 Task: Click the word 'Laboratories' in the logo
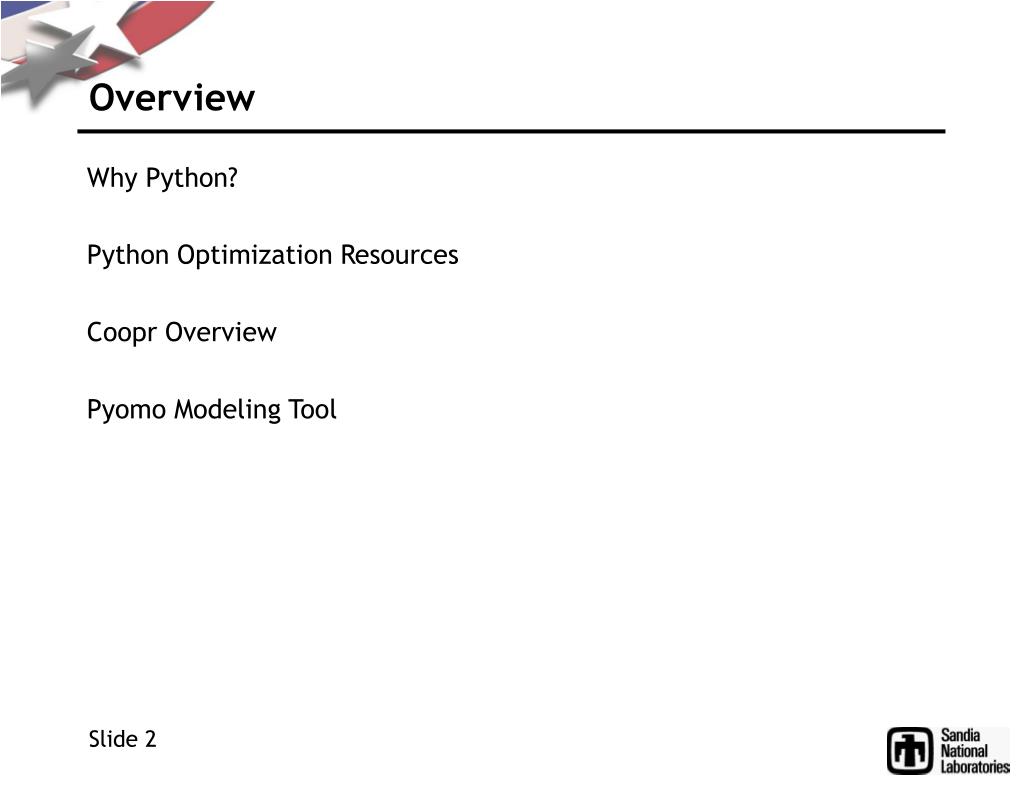pos(975,767)
